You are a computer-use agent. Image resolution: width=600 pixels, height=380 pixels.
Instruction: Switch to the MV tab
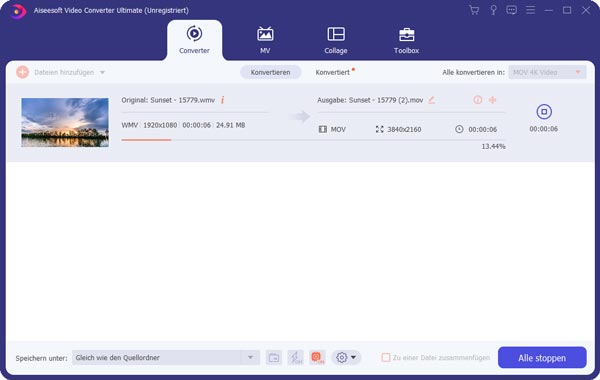click(265, 40)
